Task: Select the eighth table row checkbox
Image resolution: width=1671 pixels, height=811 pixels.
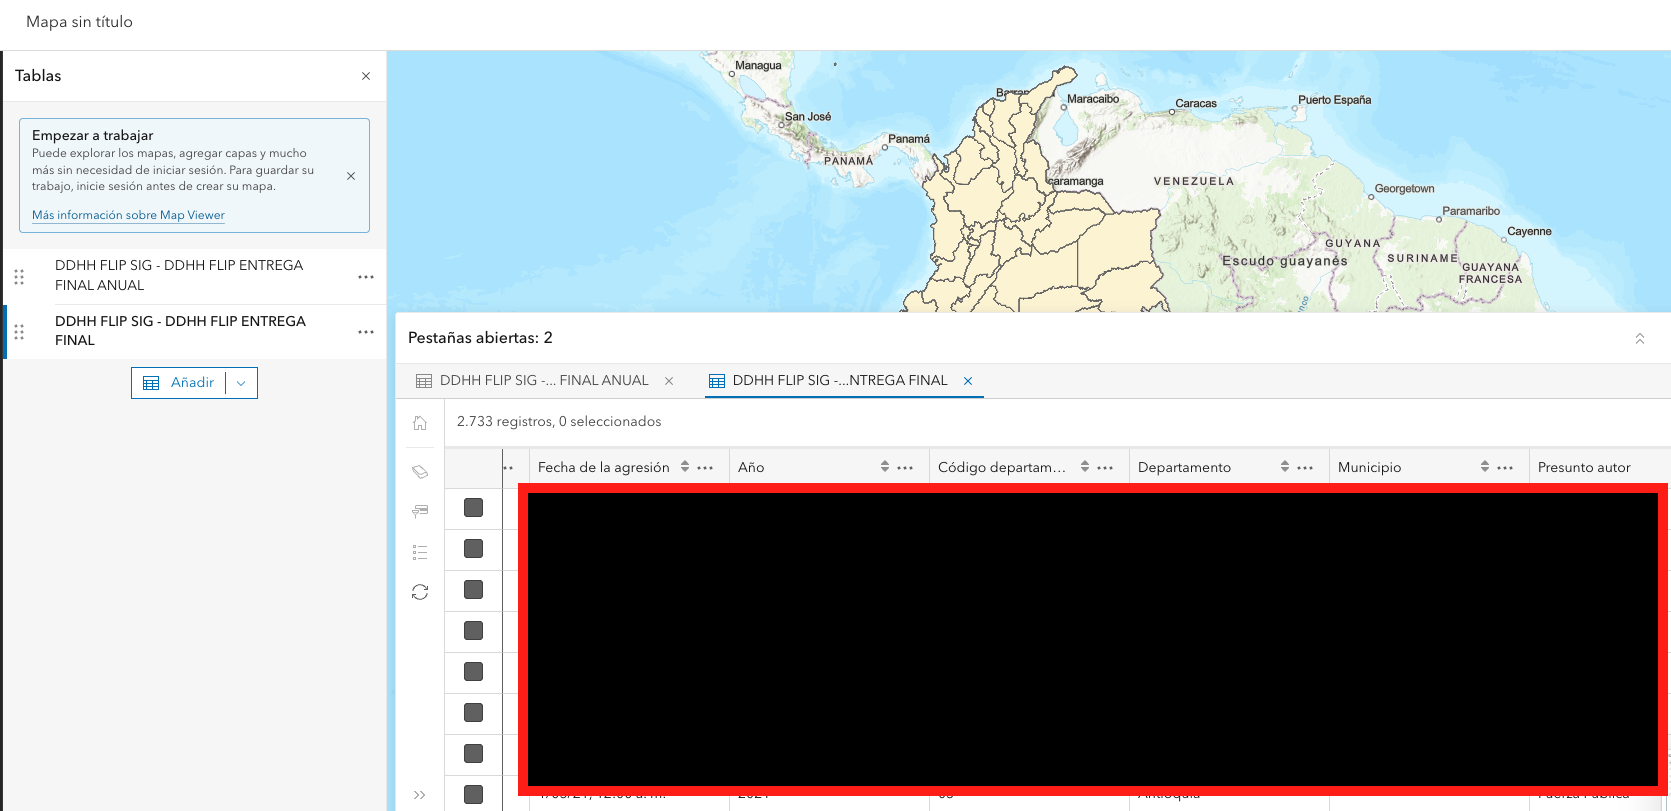Action: pos(474,795)
